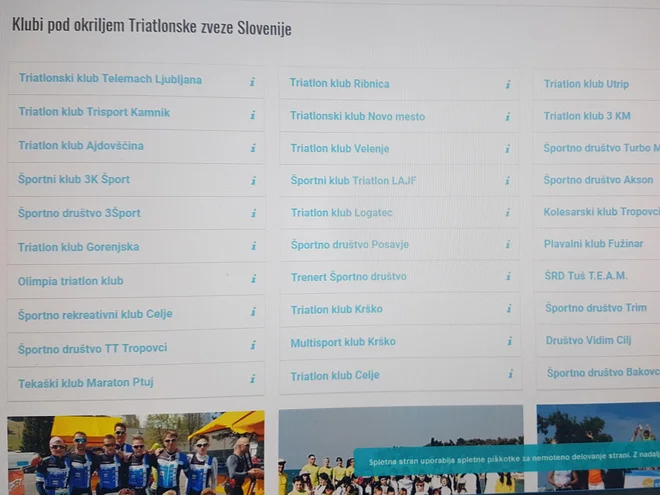Show info for Športno društvo 3Šport

tap(254, 213)
